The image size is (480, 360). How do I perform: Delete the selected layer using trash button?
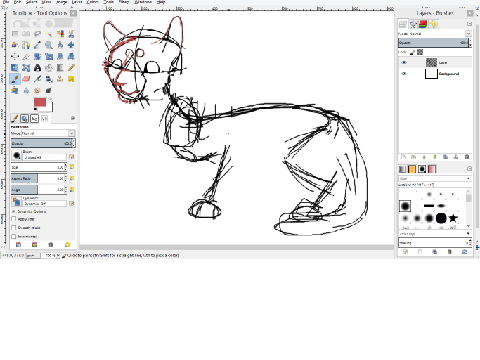467,157
